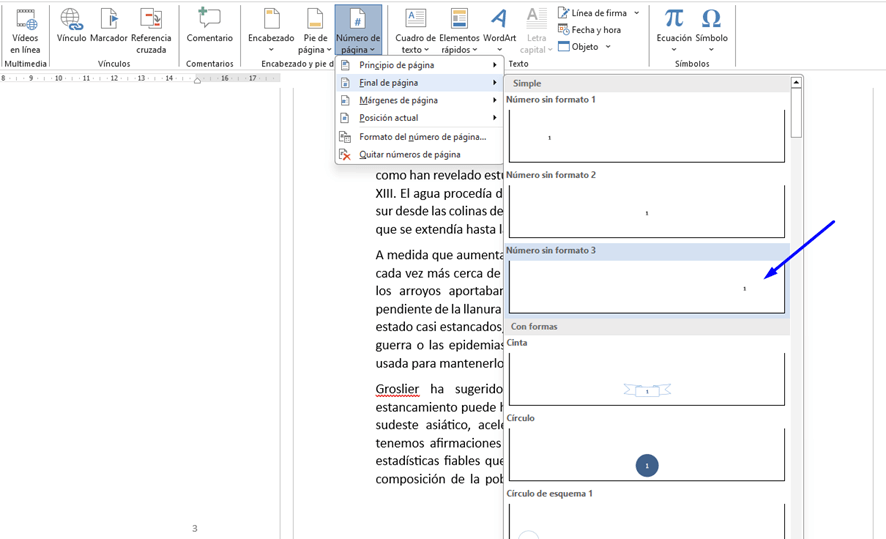886x539 pixels.
Task: Select Quitar números de página
Action: point(409,155)
